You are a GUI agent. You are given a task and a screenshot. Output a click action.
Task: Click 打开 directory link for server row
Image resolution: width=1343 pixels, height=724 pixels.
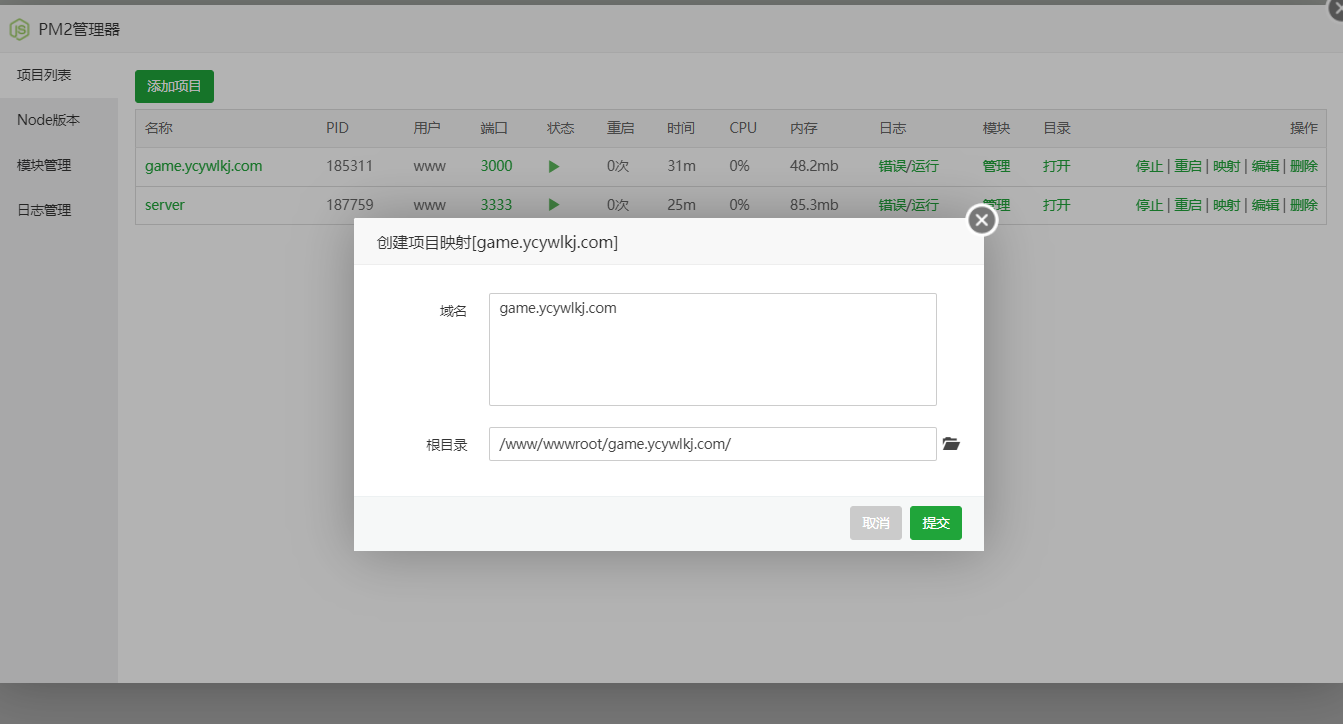click(x=1056, y=205)
